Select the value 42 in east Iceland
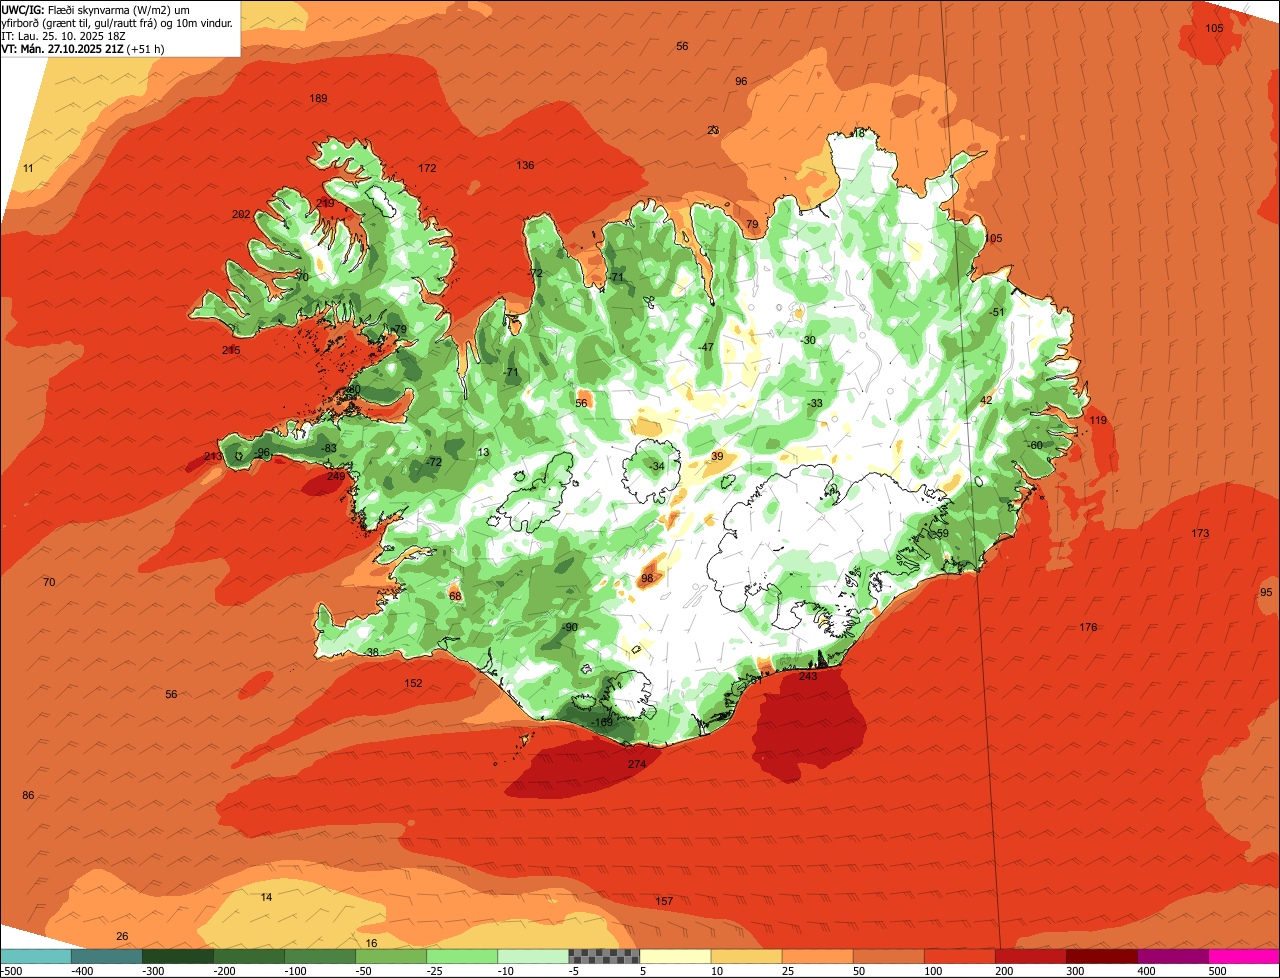Image resolution: width=1280 pixels, height=978 pixels. point(986,400)
